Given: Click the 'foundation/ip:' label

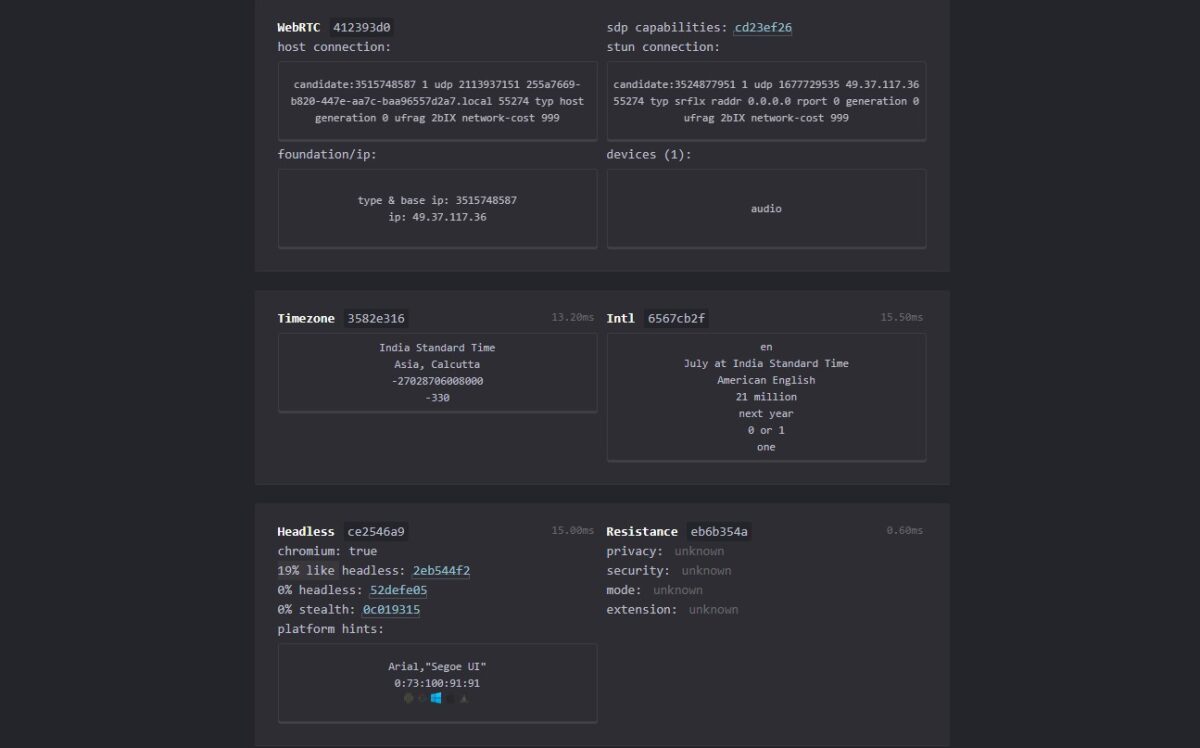Looking at the screenshot, I should [327, 155].
